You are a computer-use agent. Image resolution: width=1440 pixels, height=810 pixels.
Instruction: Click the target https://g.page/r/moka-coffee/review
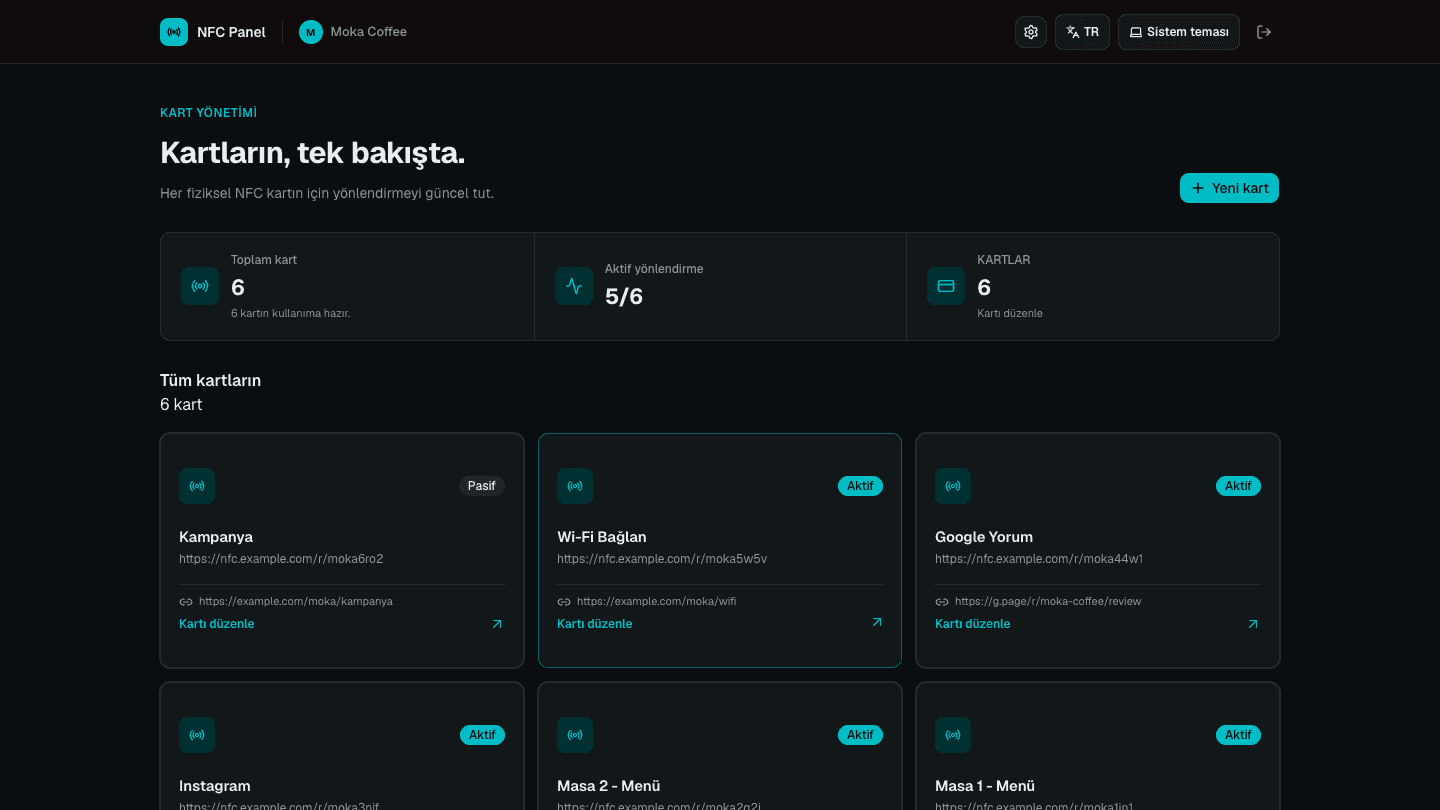pos(1048,602)
